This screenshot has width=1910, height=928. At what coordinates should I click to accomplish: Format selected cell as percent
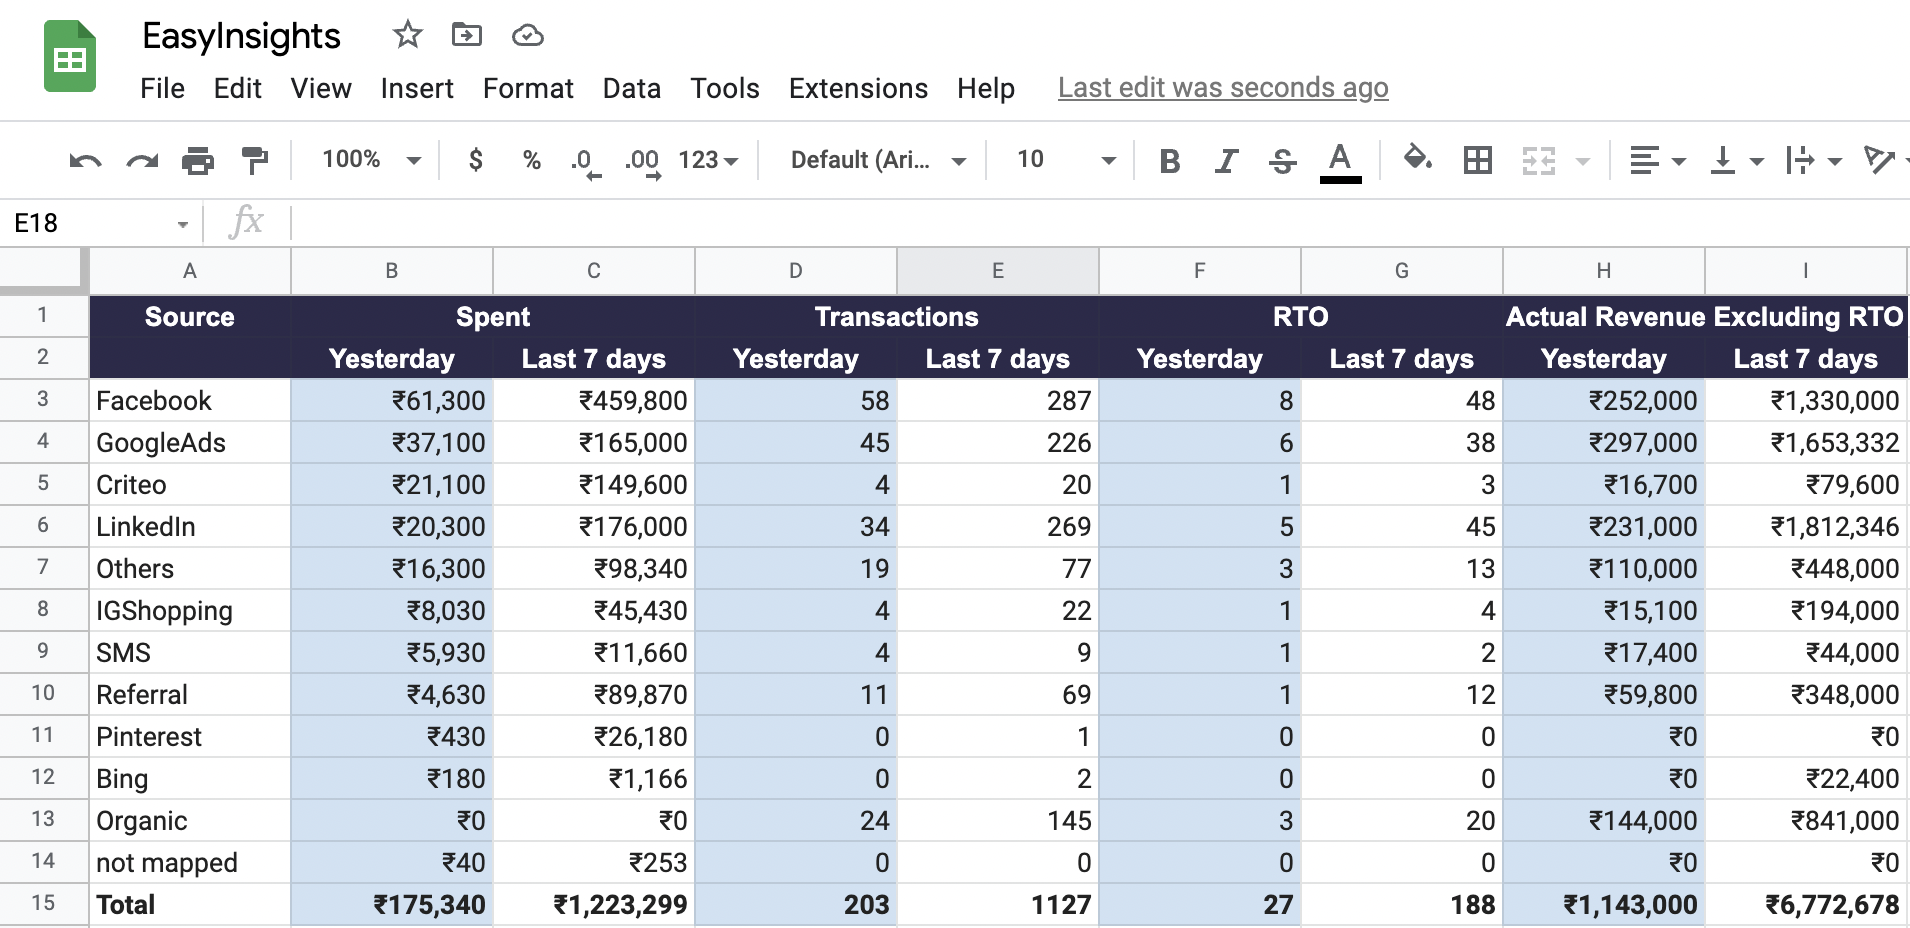click(x=531, y=159)
